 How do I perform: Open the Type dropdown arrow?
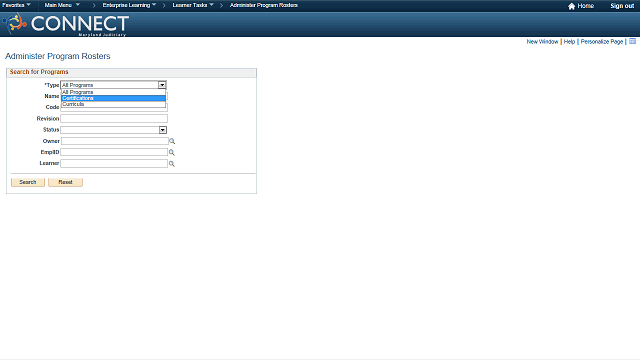(162, 85)
